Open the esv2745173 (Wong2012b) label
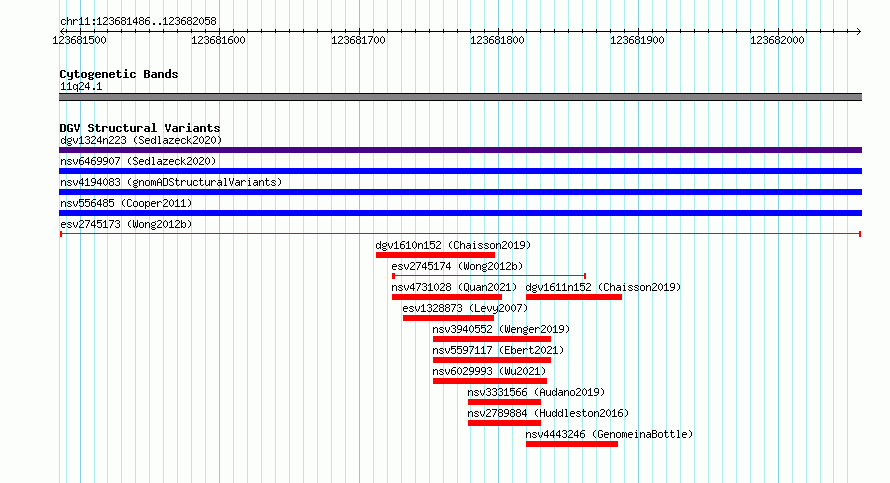Screen dimensions: 890x483 126,224
